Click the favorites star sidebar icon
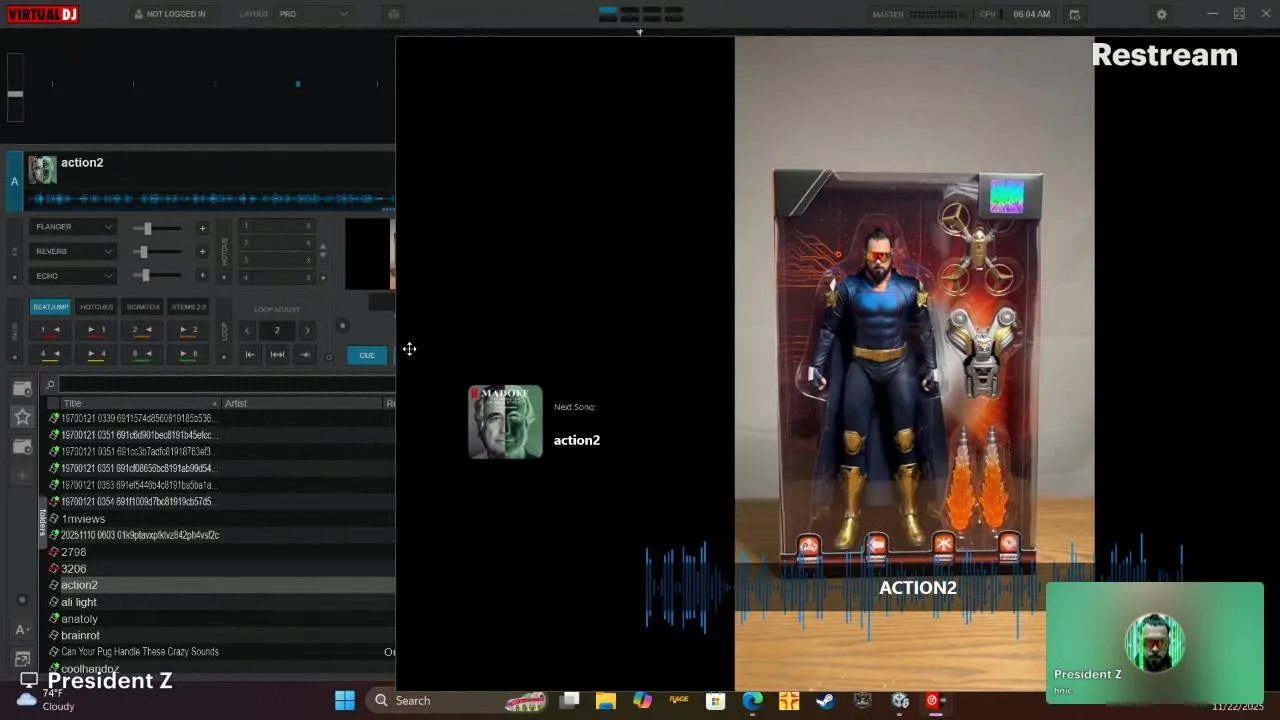Screen dimensions: 1280x720 [22, 417]
